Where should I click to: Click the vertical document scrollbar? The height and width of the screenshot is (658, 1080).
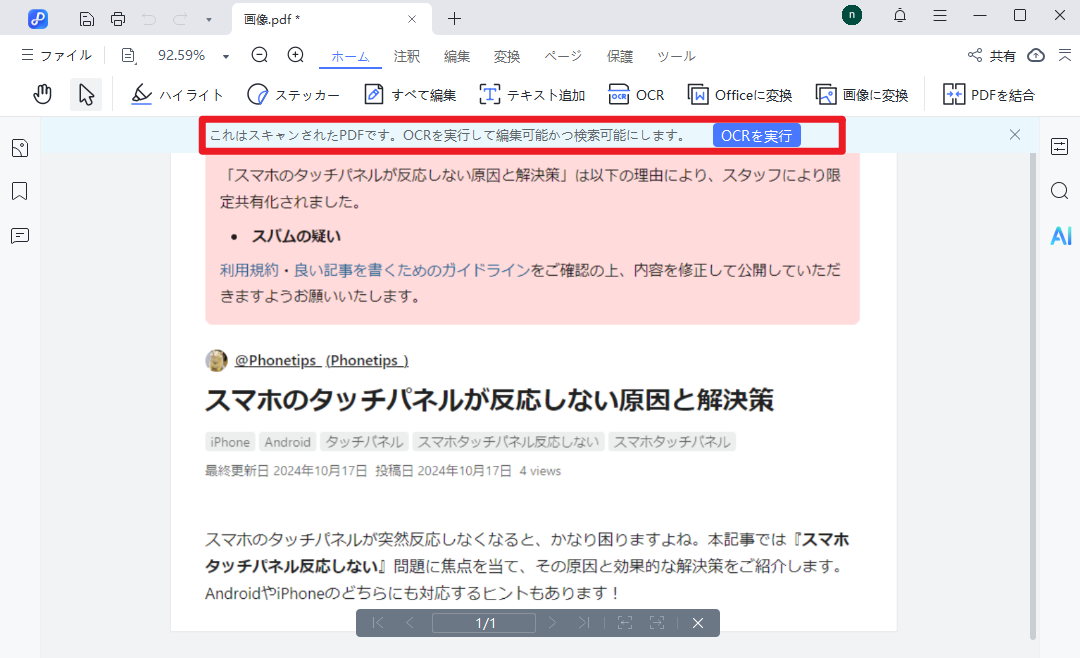pyautogui.click(x=1032, y=396)
